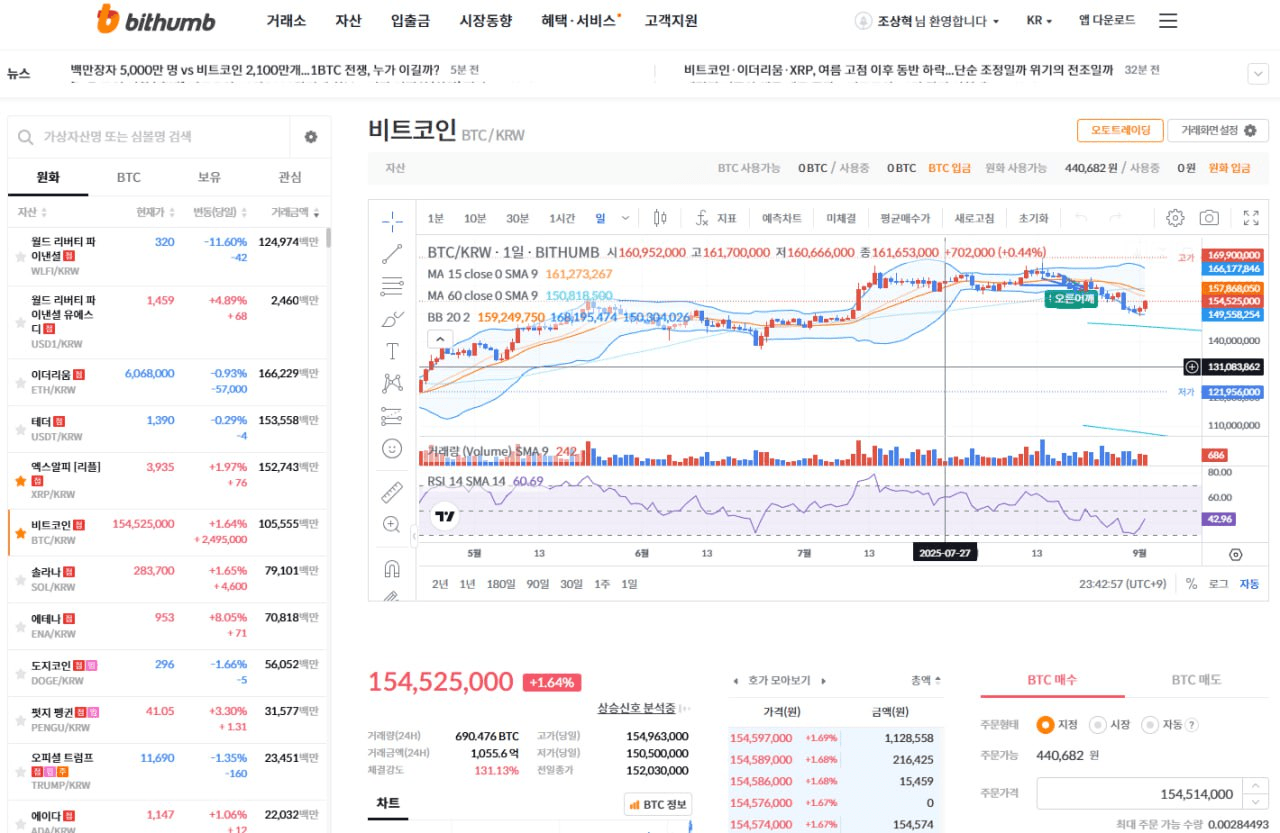The width and height of the screenshot is (1280, 833).
Task: Click the 오토트레이딩 button
Action: (x=1120, y=130)
